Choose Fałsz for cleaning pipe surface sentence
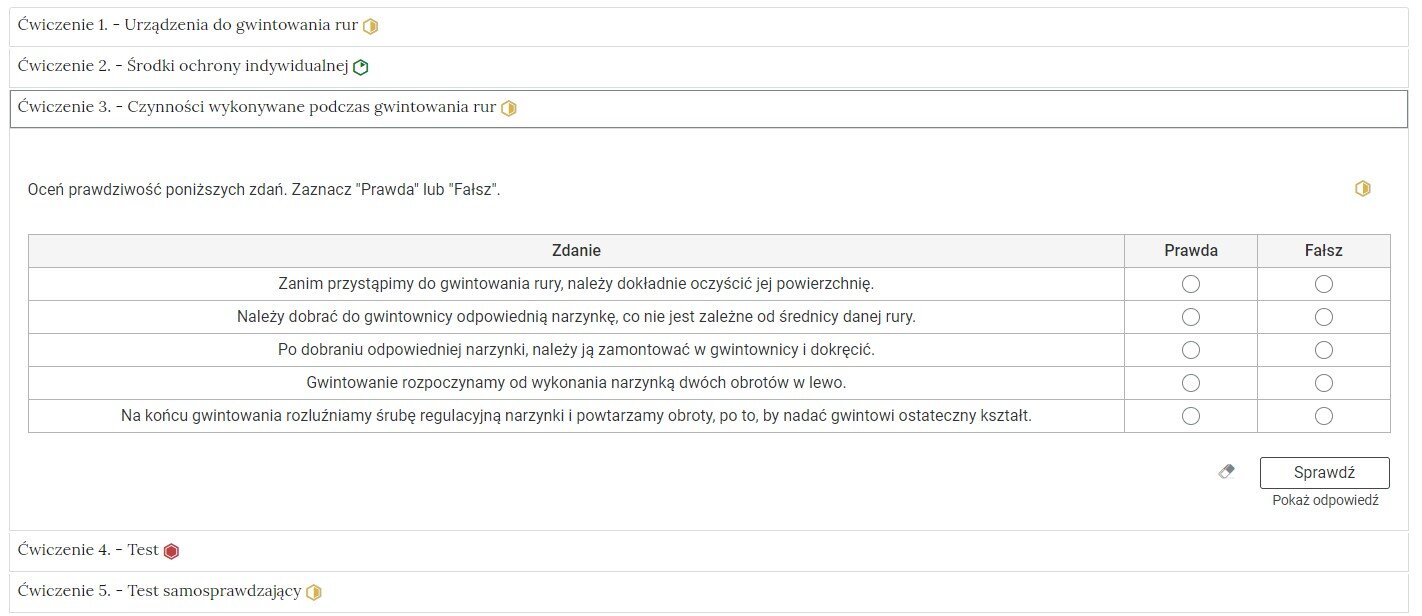 [1323, 284]
